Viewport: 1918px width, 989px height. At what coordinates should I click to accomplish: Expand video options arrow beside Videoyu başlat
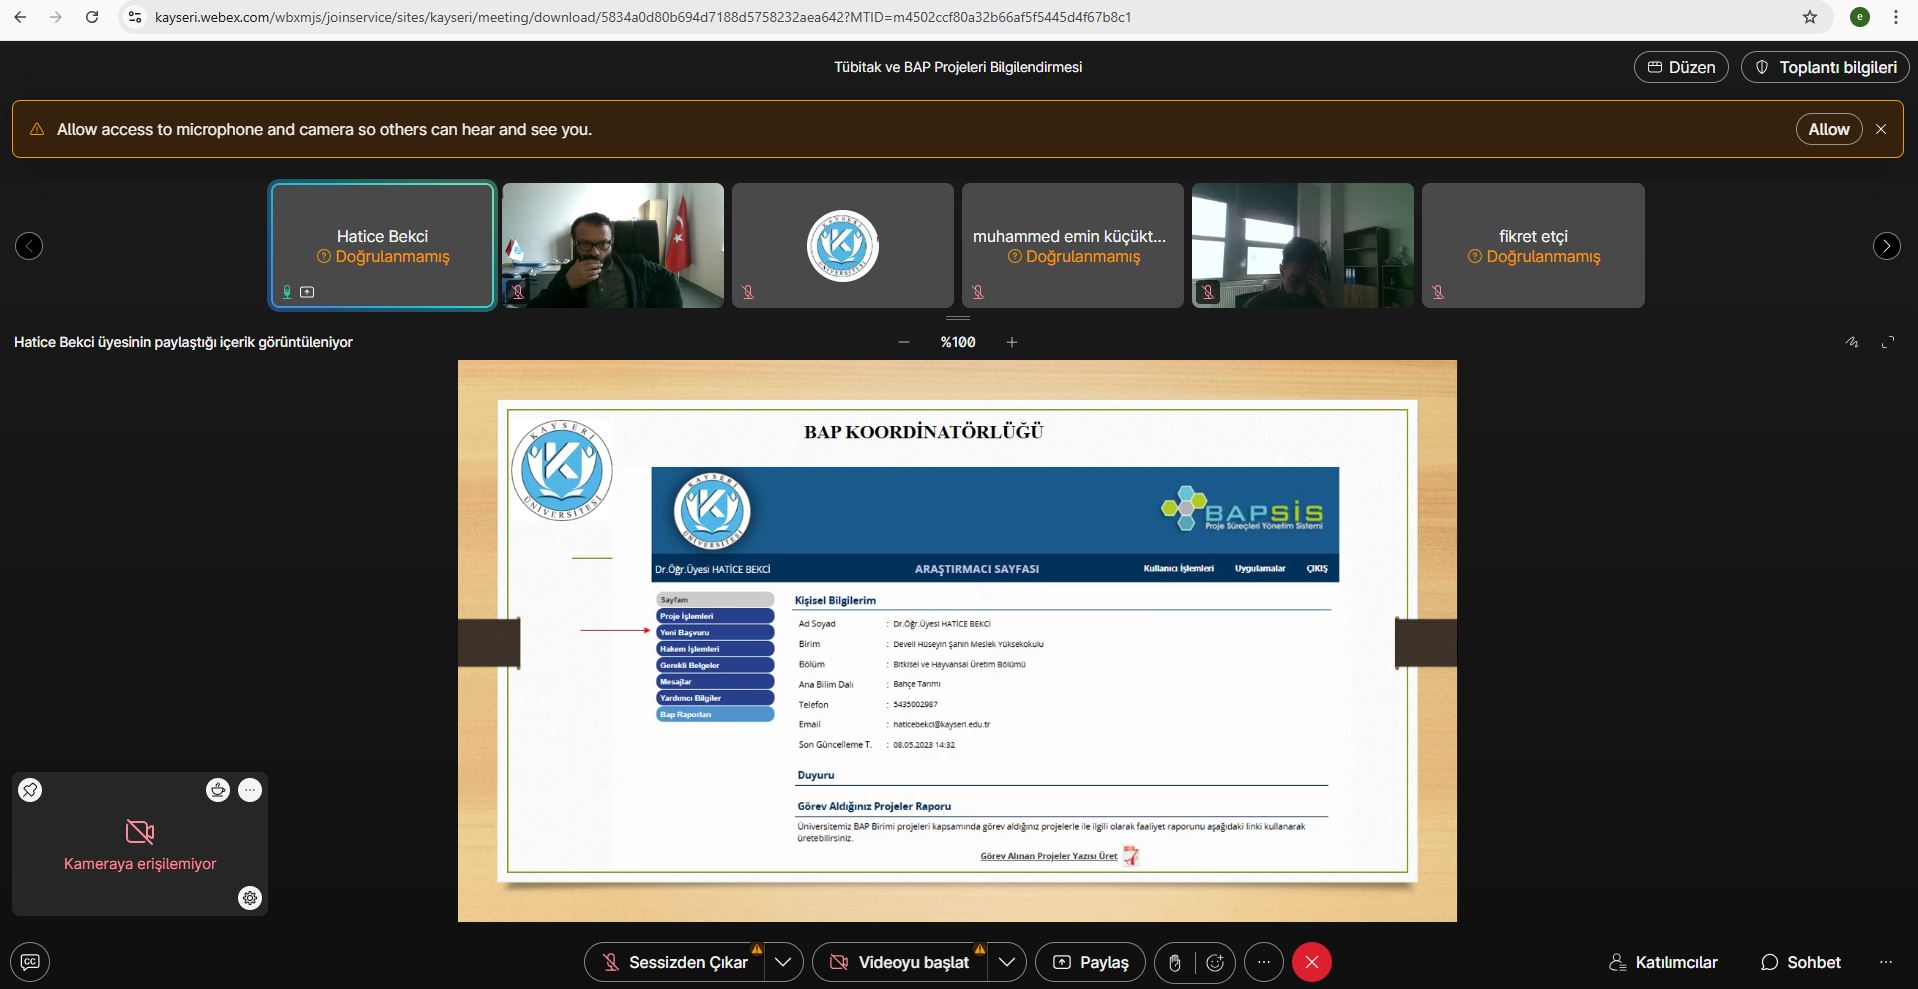click(1007, 962)
